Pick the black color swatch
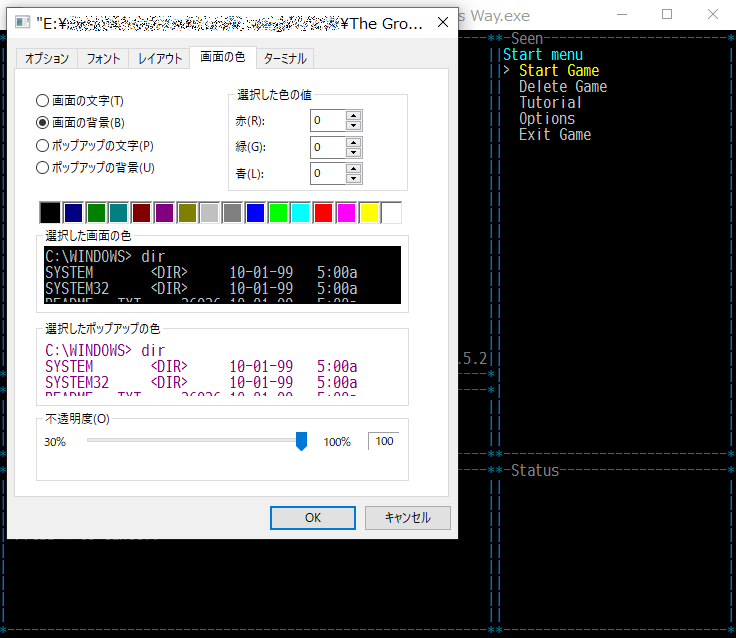The width and height of the screenshot is (736, 638). click(50, 213)
